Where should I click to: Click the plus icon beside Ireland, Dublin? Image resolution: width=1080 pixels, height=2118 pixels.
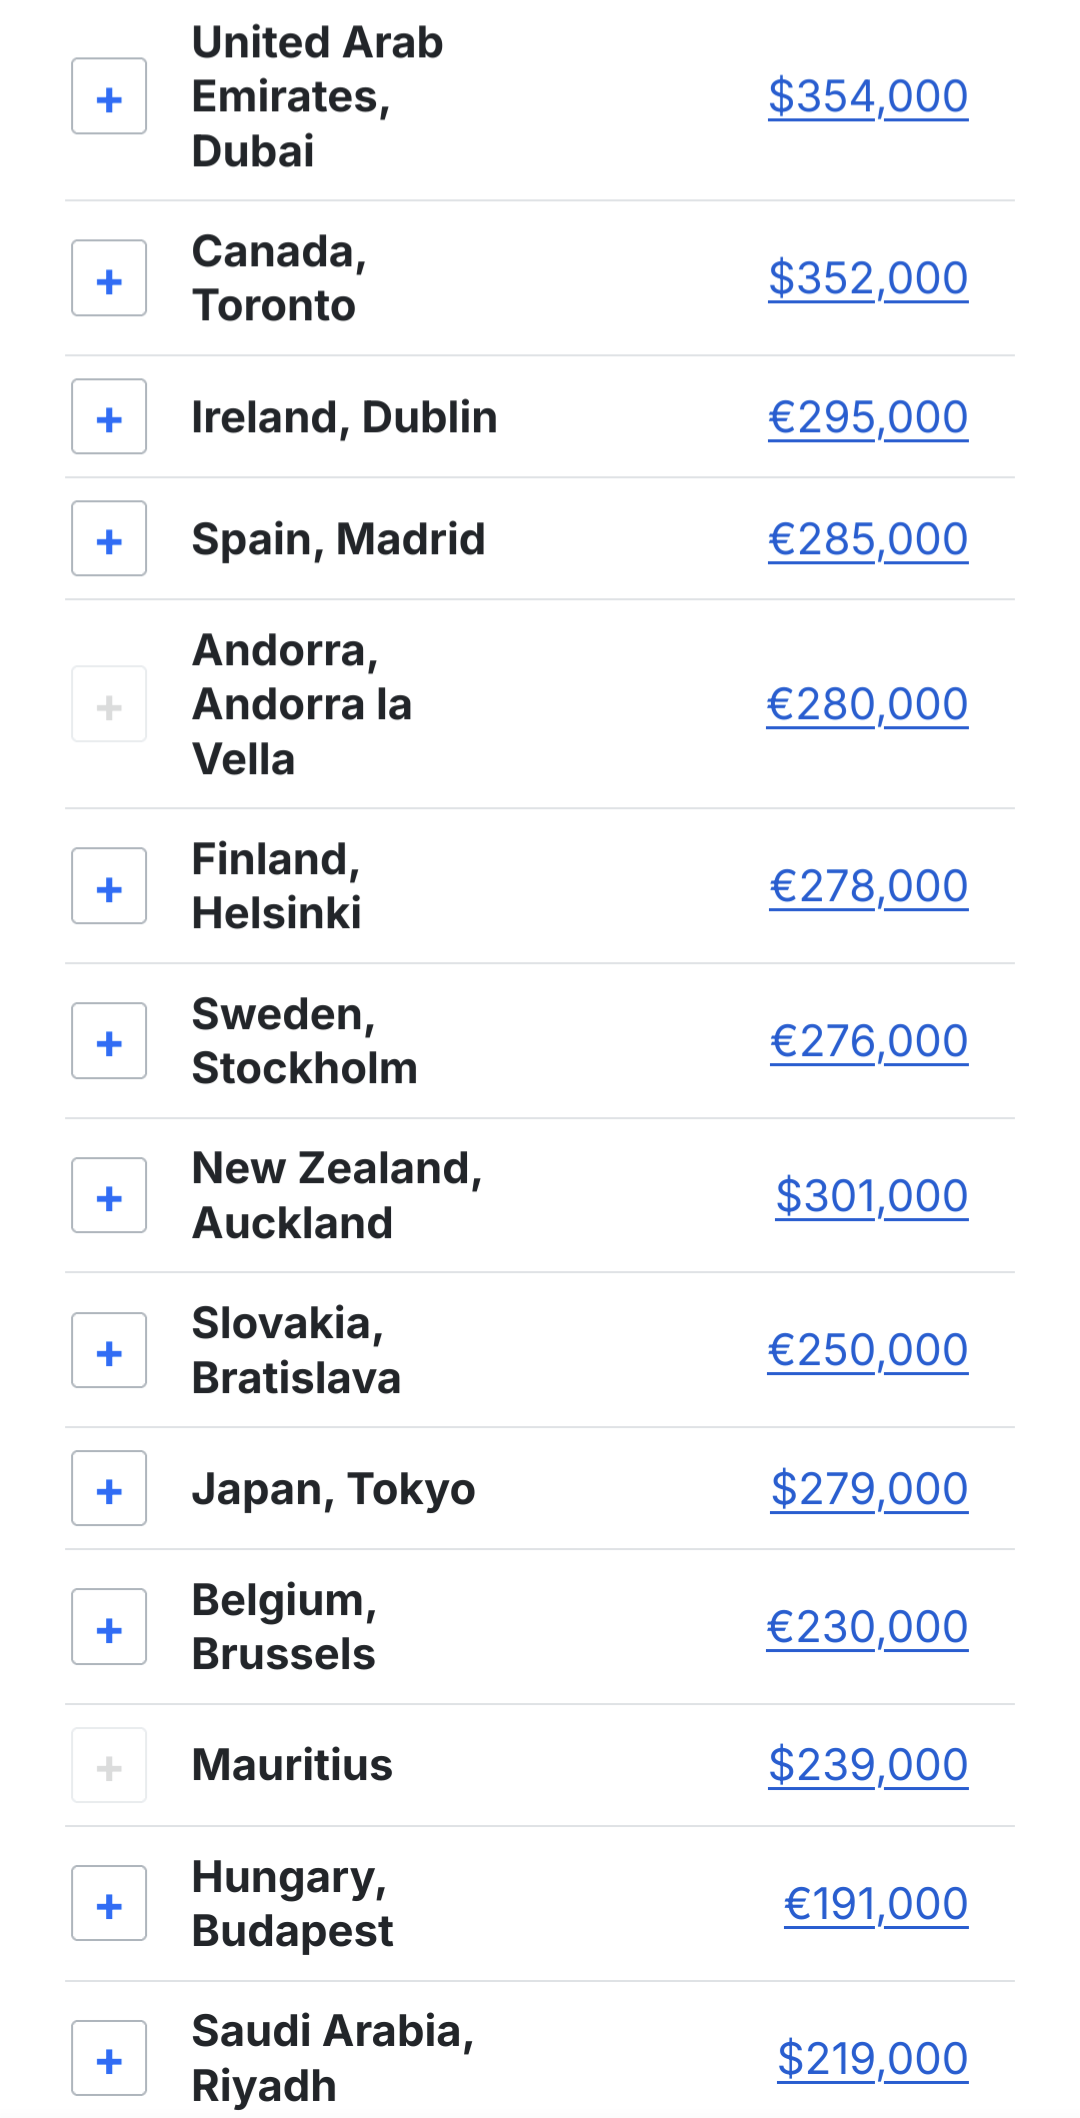pos(109,417)
